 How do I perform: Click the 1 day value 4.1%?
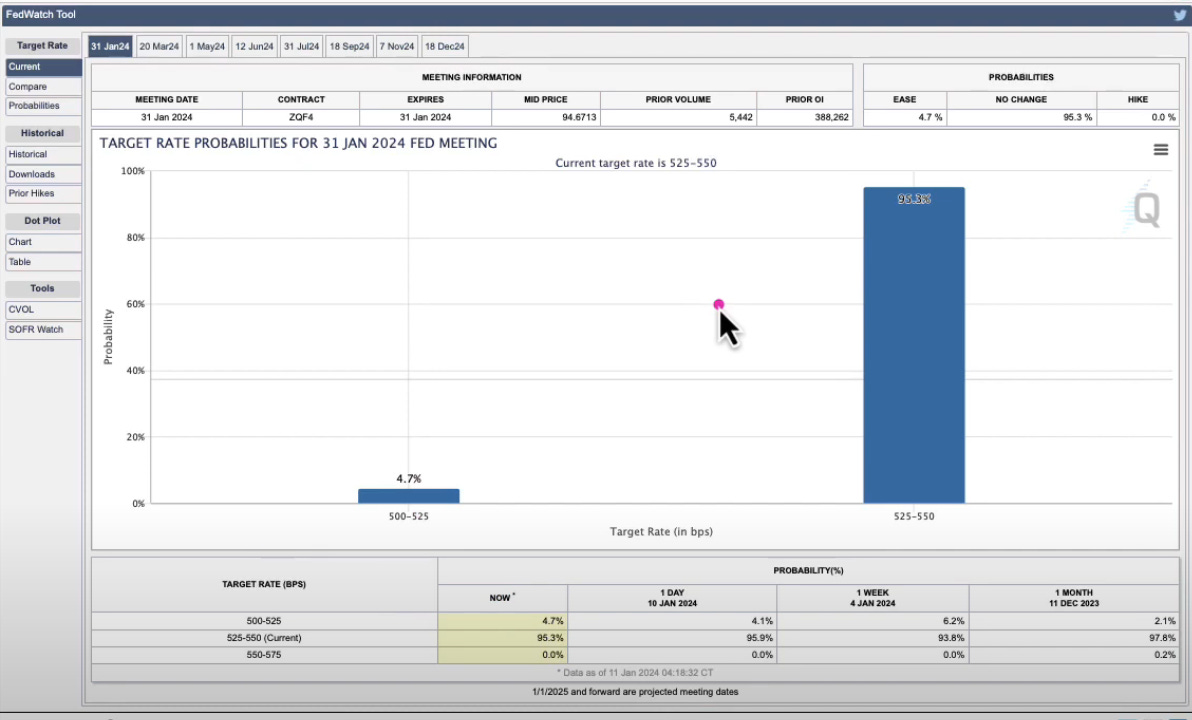pyautogui.click(x=762, y=621)
